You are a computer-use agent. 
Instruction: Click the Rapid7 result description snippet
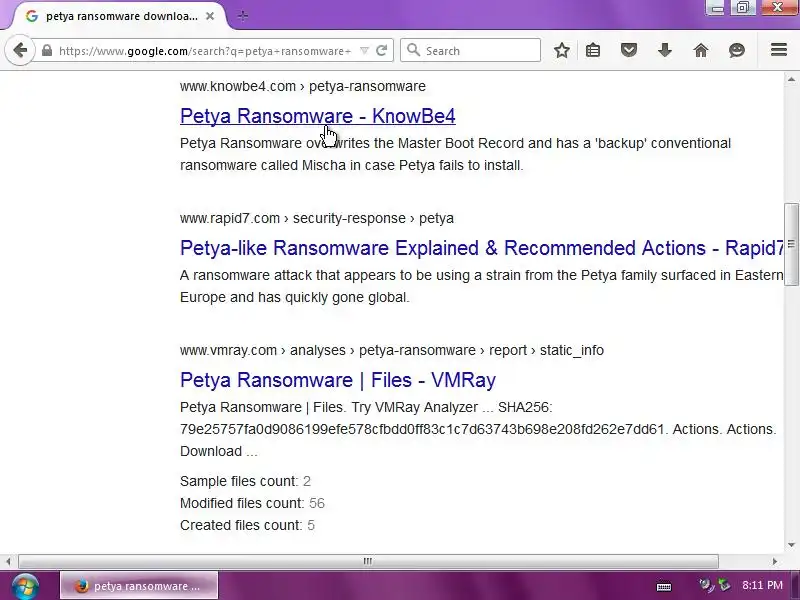click(482, 286)
